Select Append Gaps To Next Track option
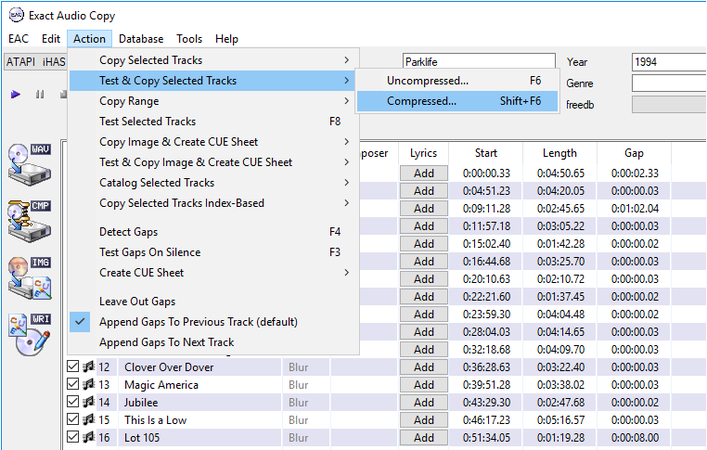Viewport: 707px width, 450px height. [214, 342]
